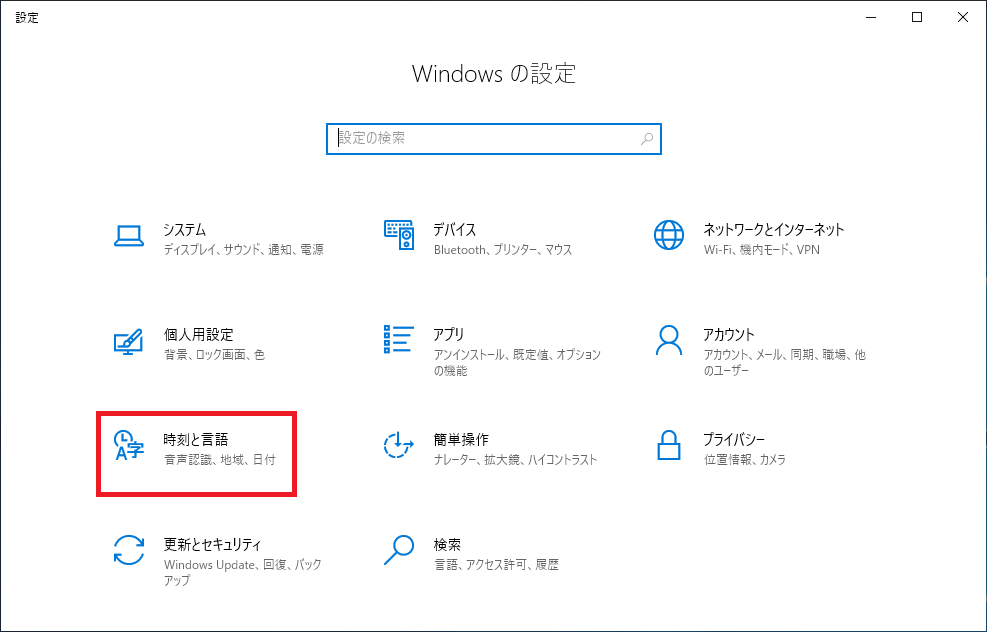Click the text 音声認識、地域、日付
Screen dimensions: 987x632
(x=220, y=460)
